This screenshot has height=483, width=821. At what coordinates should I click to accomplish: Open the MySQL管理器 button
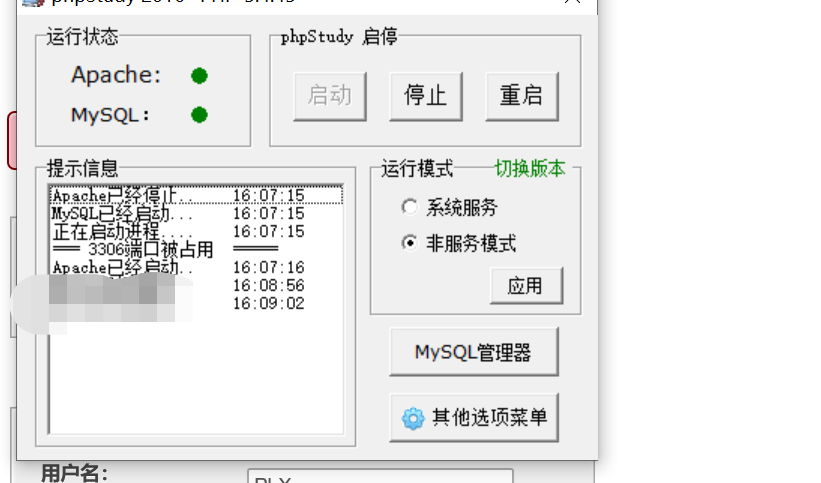[x=474, y=352]
